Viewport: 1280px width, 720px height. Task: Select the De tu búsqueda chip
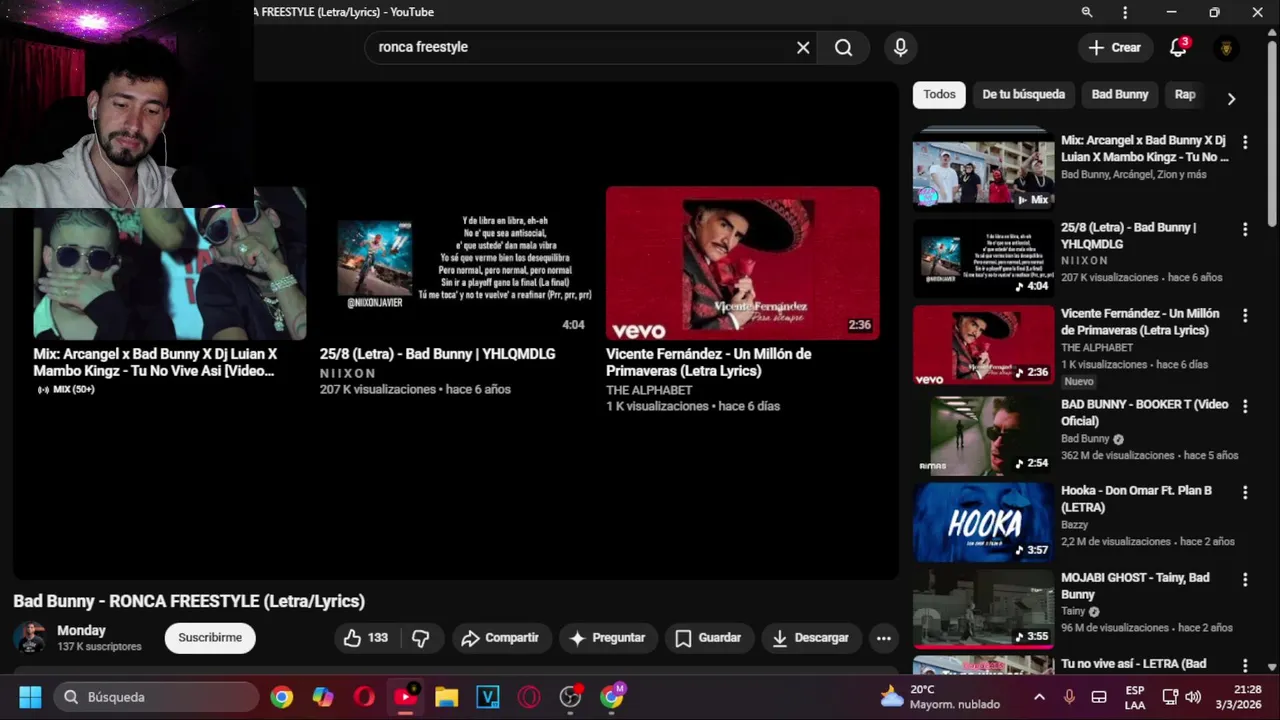(x=1023, y=94)
